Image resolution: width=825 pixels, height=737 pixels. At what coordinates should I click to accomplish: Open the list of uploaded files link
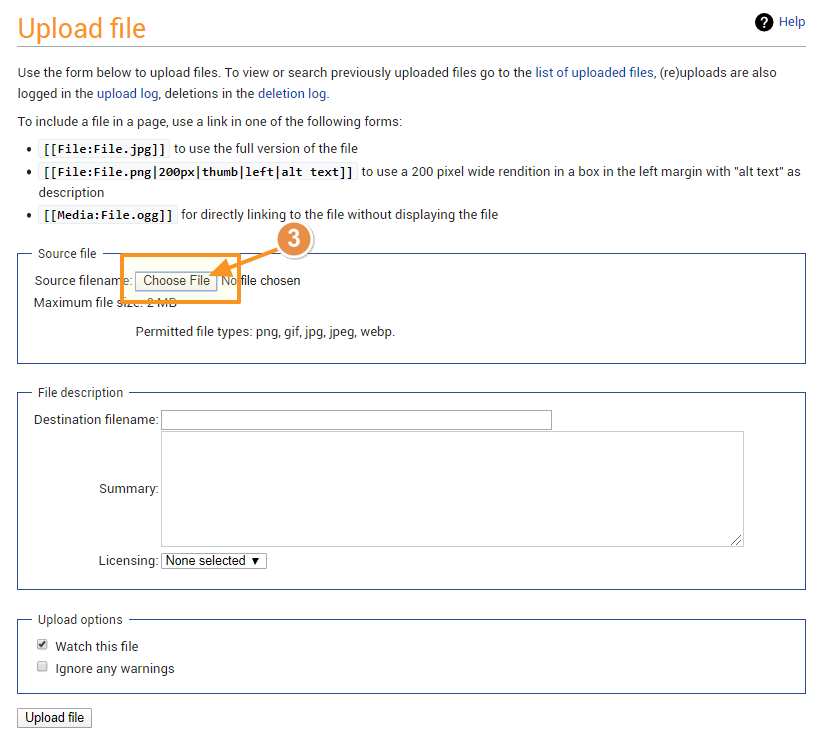coord(594,72)
